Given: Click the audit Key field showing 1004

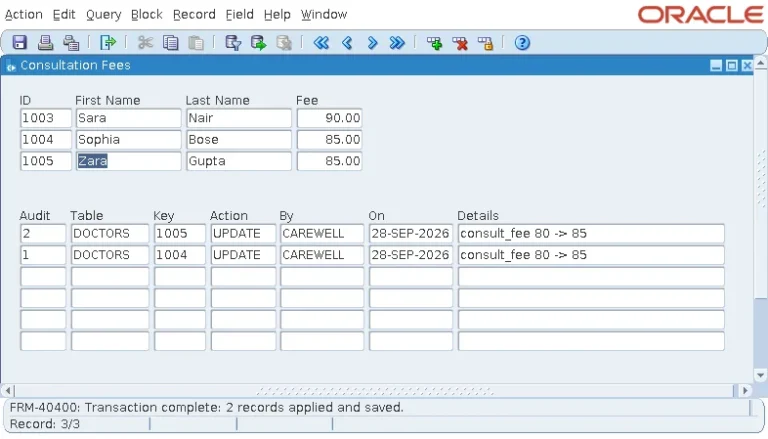Looking at the screenshot, I should [180, 255].
